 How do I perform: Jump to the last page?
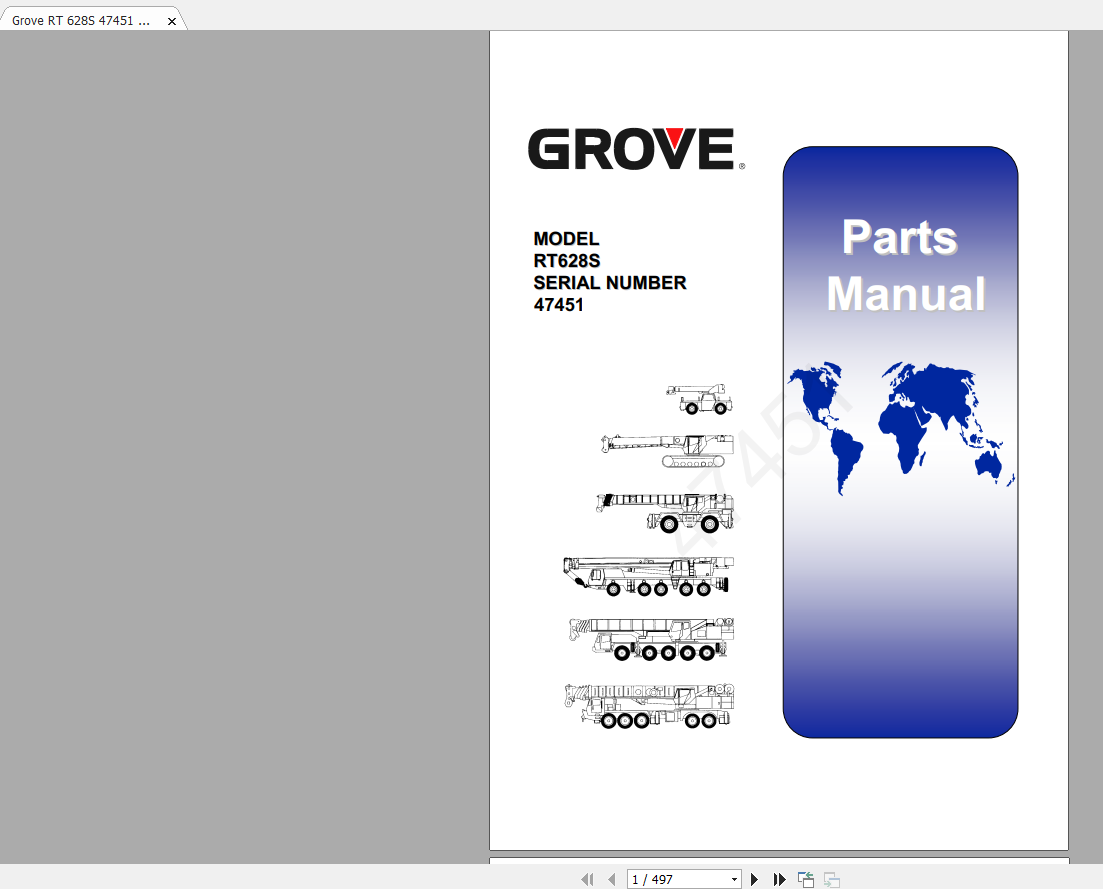point(780,880)
